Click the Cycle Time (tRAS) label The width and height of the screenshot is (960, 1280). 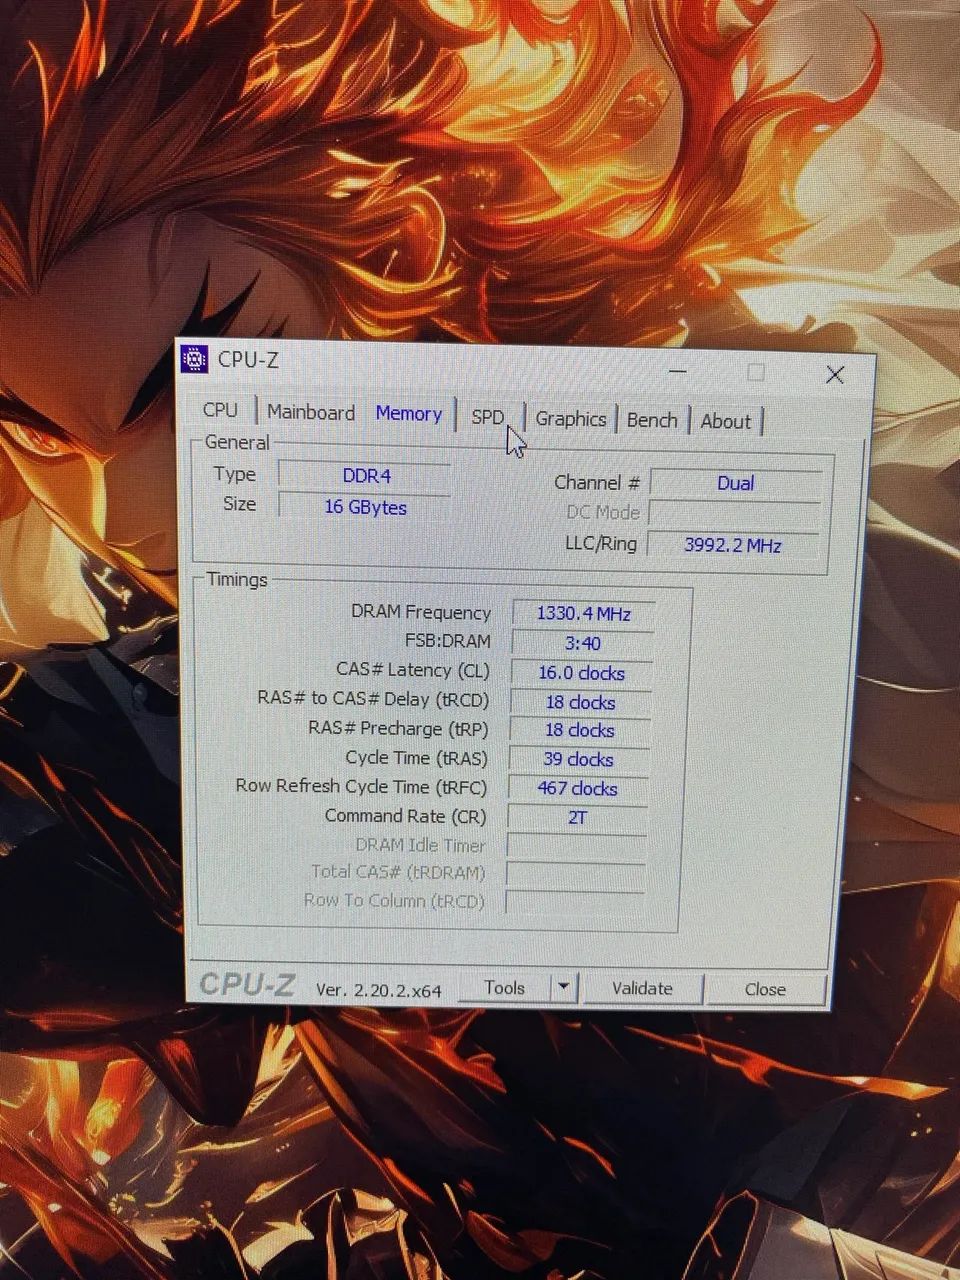click(417, 758)
